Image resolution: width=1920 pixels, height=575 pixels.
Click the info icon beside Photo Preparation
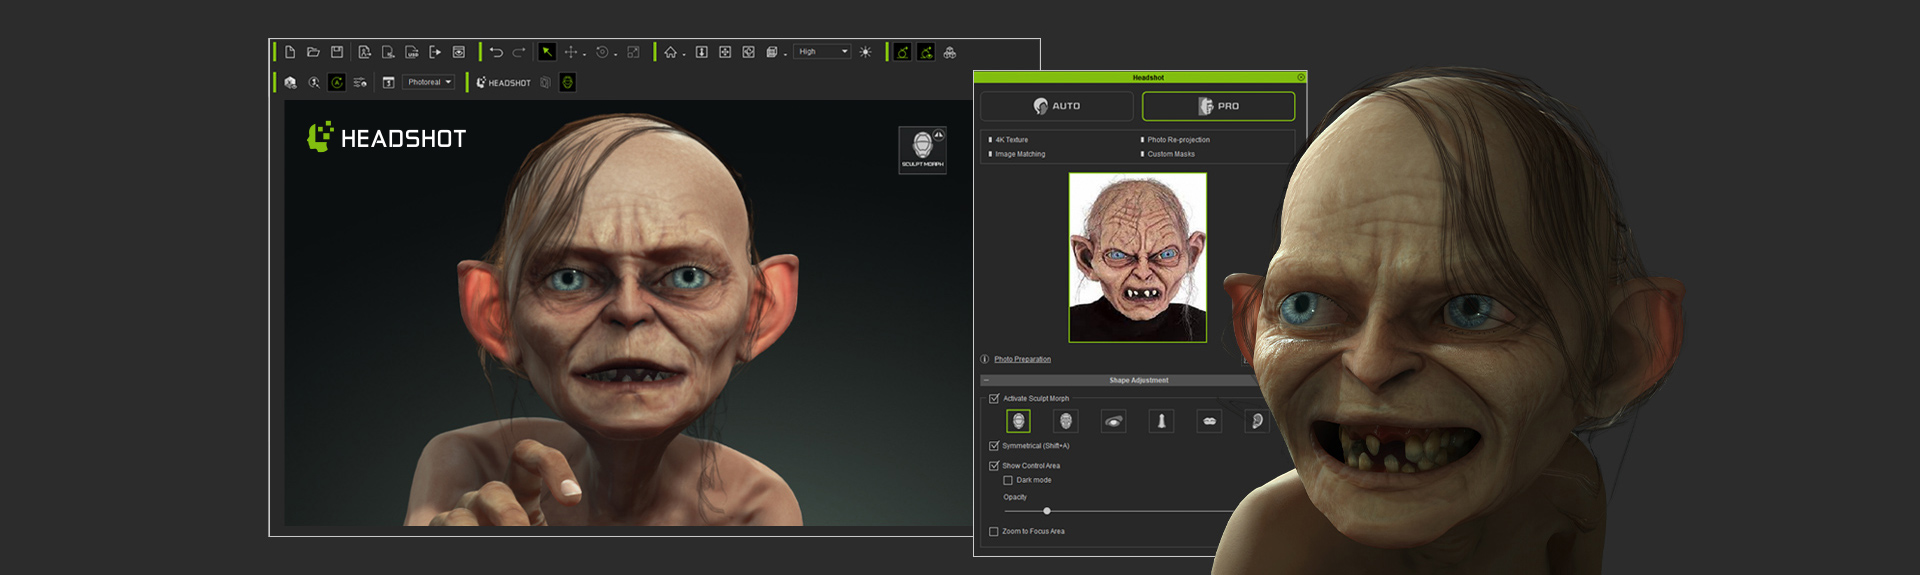985,359
